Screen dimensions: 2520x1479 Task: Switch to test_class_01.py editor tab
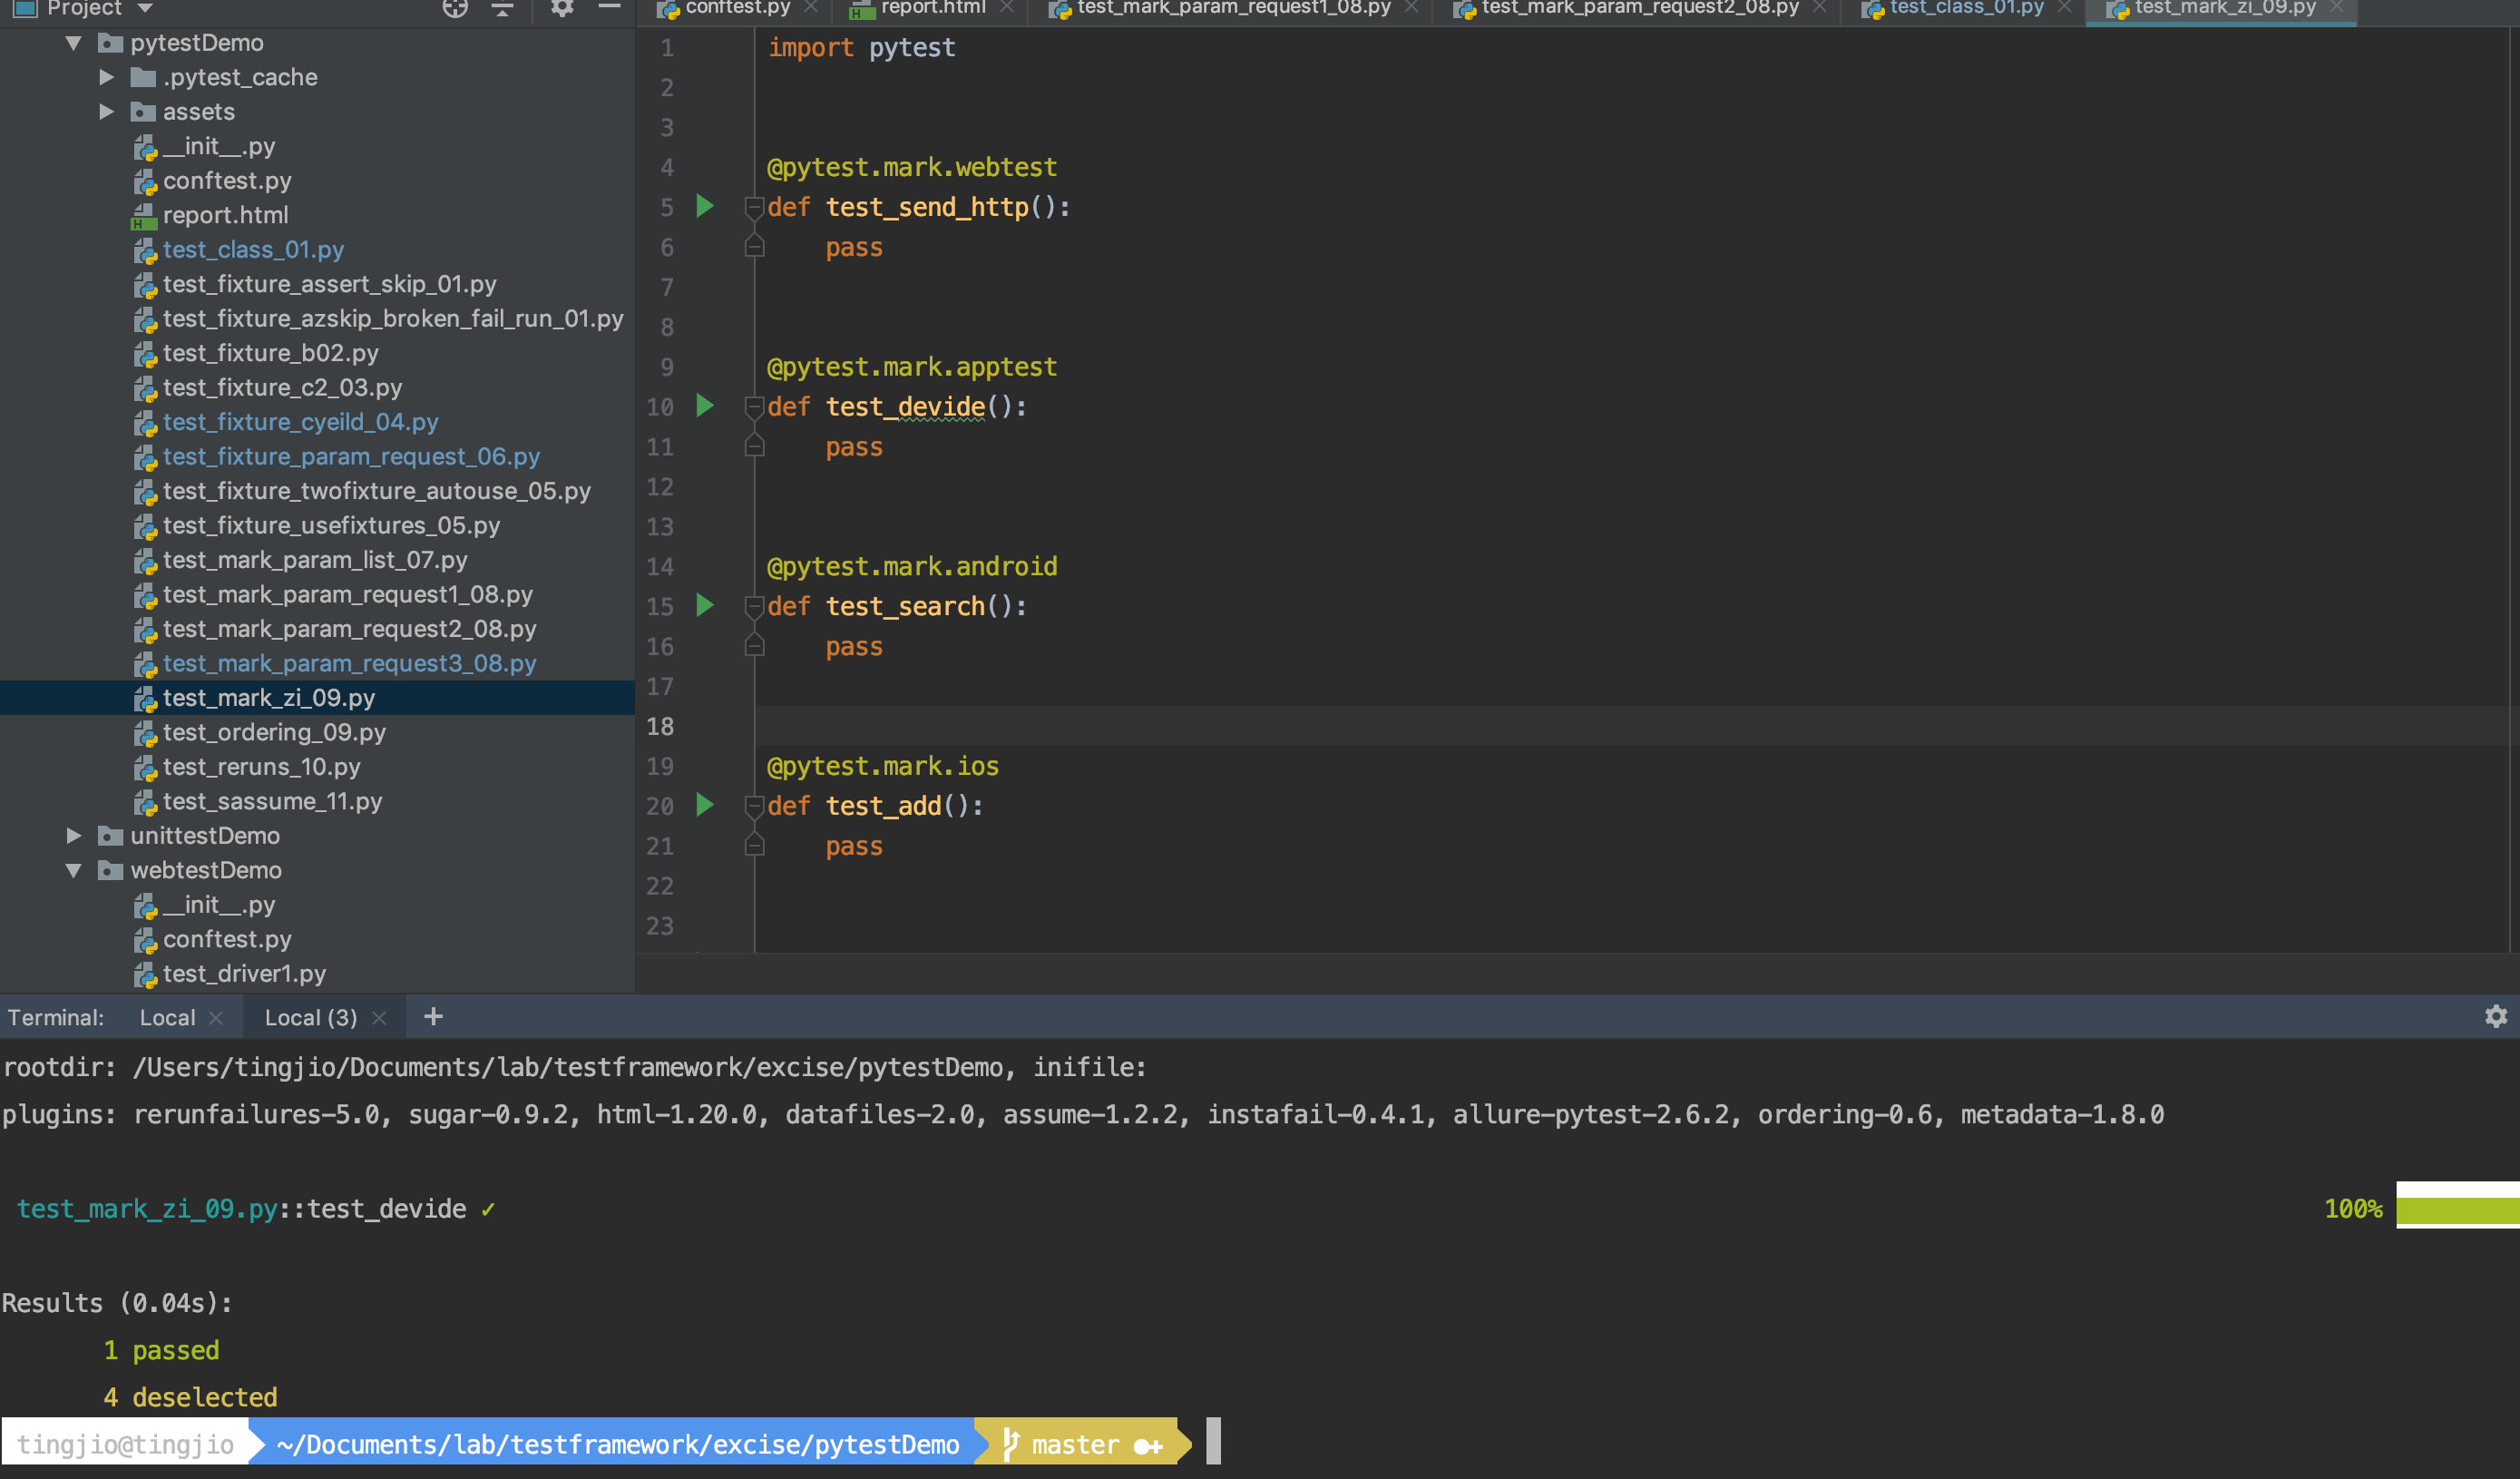[1965, 8]
